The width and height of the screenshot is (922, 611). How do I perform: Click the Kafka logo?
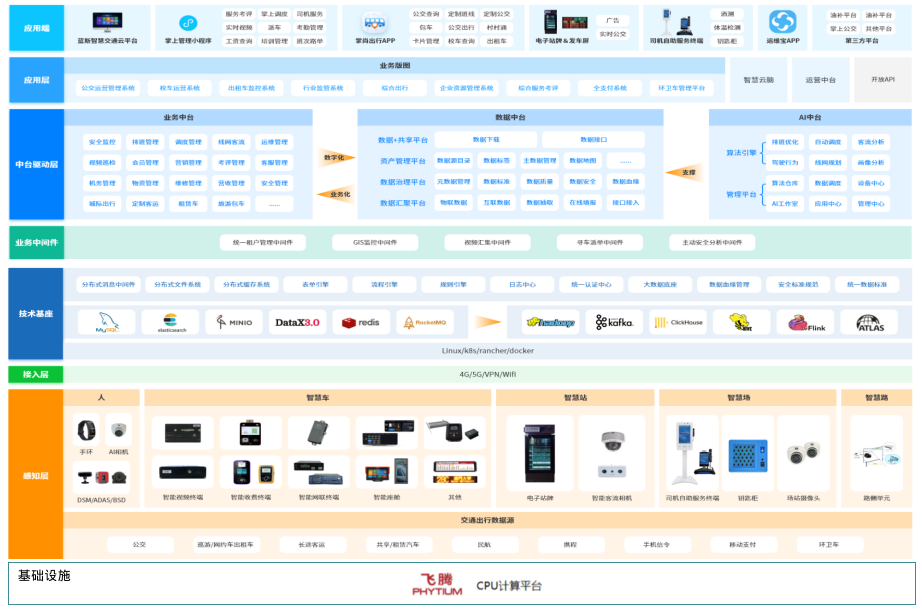coord(614,322)
